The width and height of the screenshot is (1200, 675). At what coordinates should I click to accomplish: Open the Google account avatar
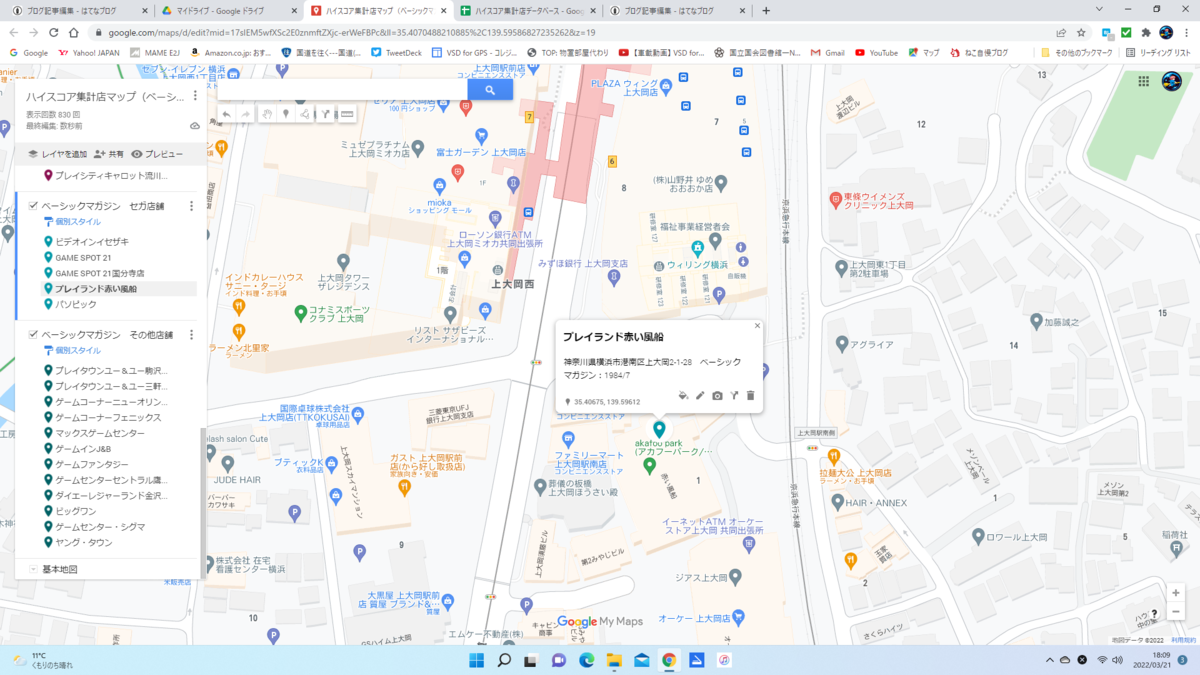coord(1172,82)
